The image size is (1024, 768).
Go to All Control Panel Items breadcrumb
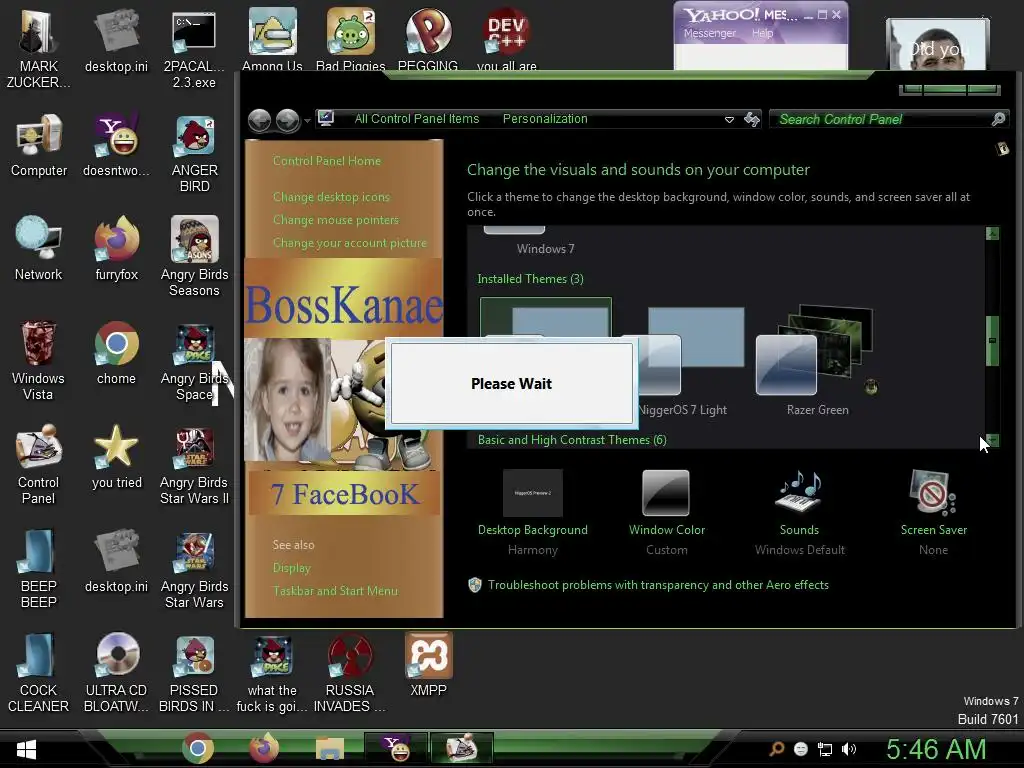tap(417, 119)
